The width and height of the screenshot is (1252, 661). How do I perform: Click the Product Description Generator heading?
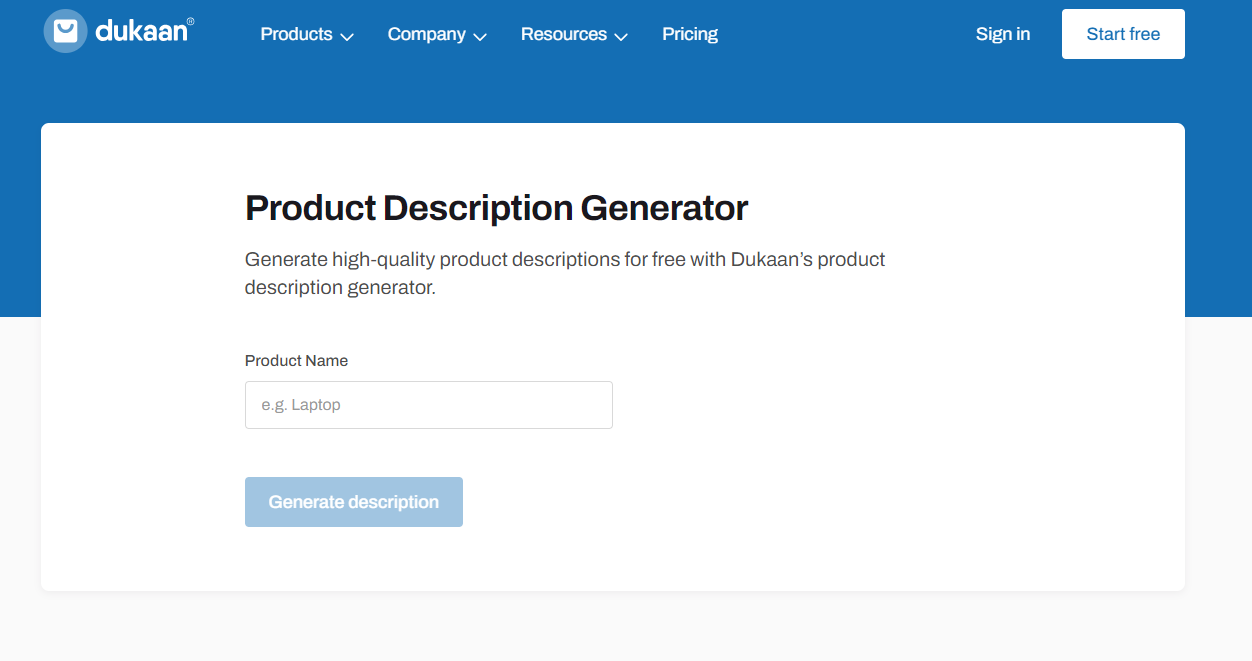pyautogui.click(x=497, y=208)
